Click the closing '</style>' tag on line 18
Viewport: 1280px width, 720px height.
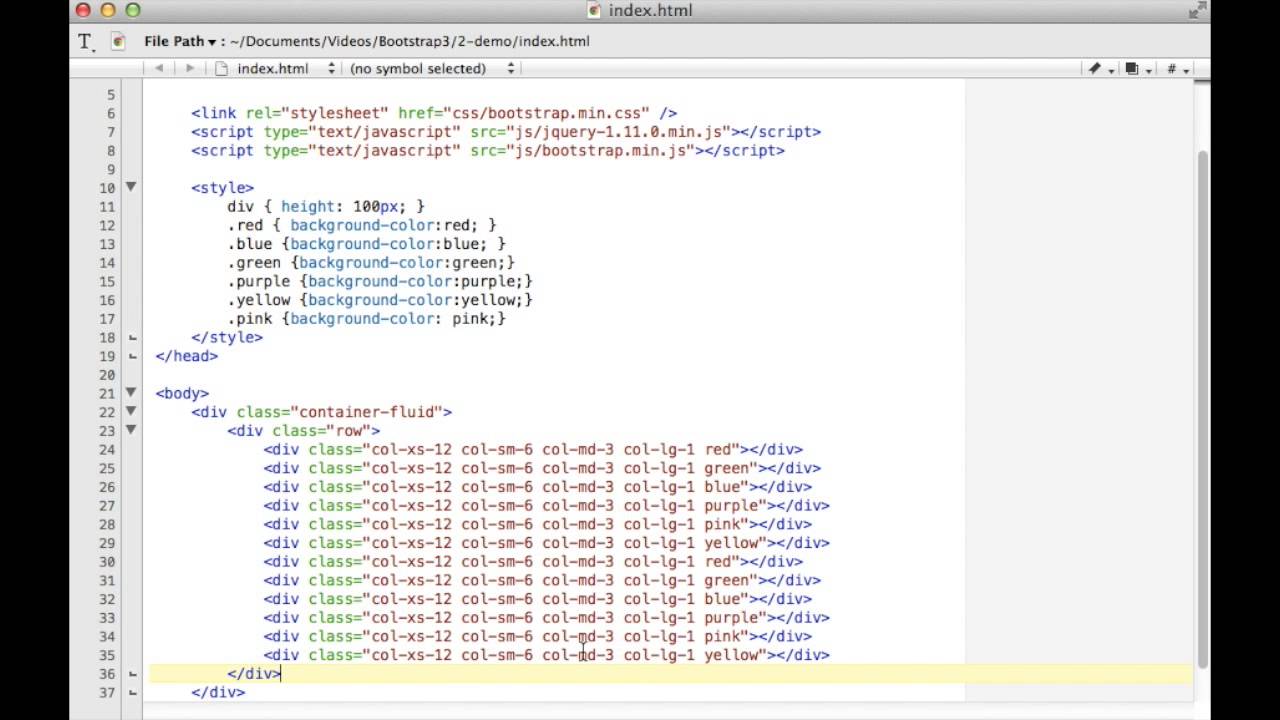[227, 337]
